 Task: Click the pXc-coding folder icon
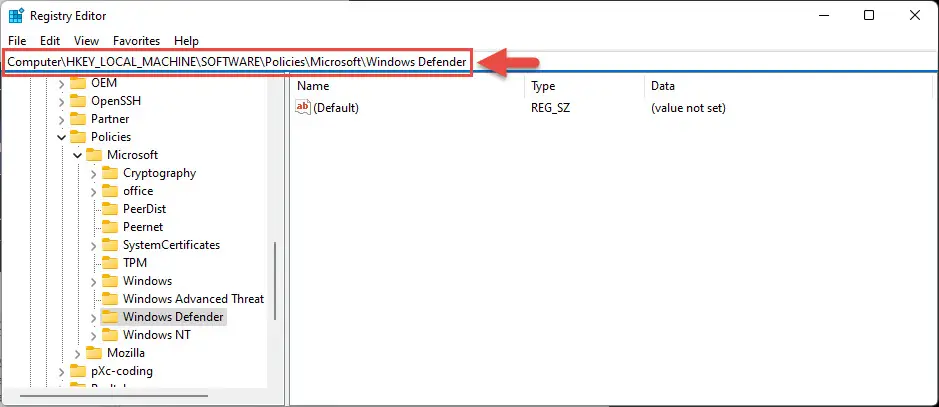point(78,370)
